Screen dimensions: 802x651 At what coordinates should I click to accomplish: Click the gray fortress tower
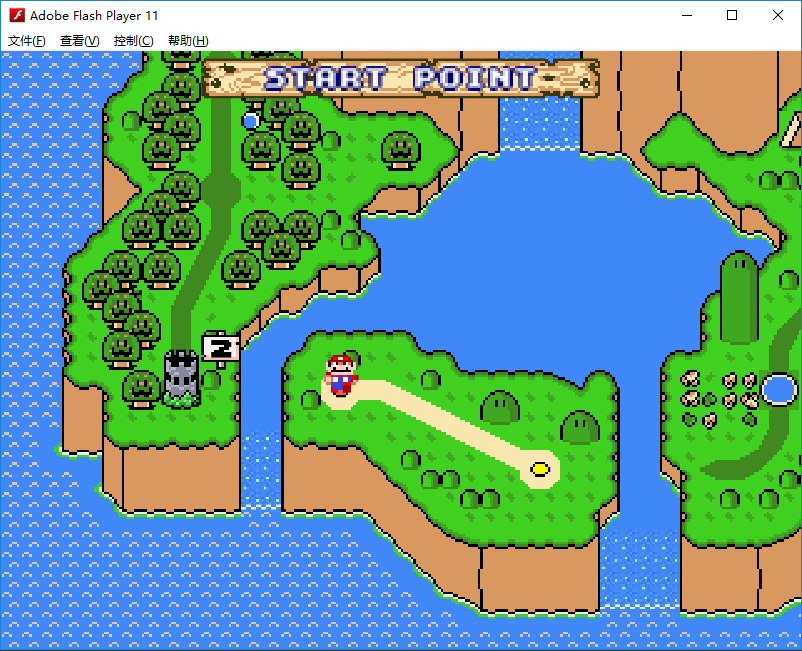[x=181, y=377]
